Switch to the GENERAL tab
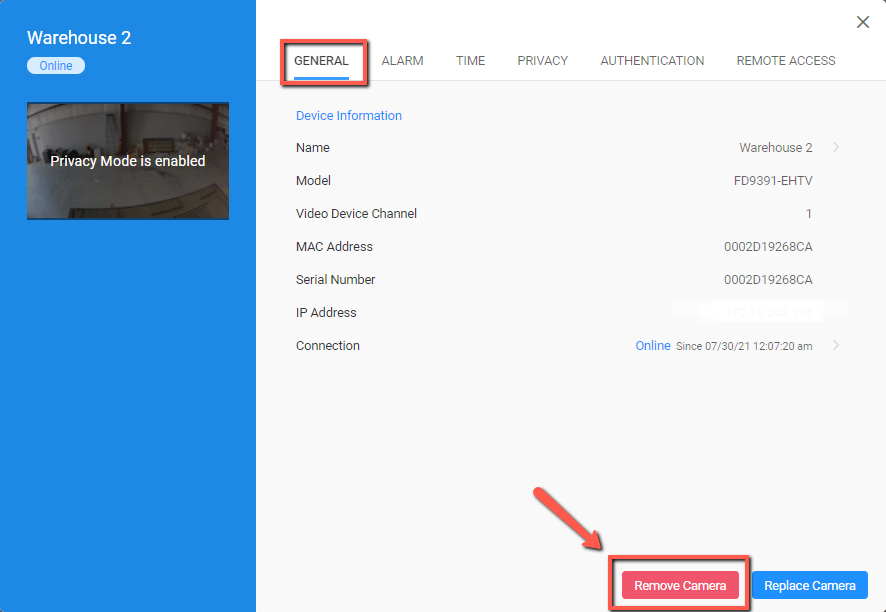Screen dimensions: 886x612 click(x=321, y=61)
